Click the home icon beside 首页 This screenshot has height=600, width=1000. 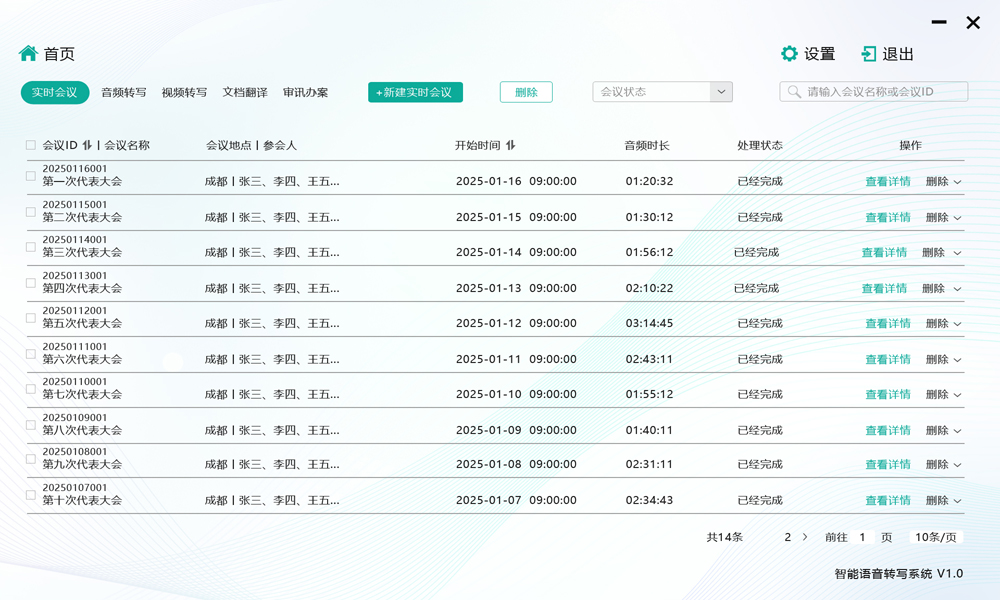click(x=28, y=53)
